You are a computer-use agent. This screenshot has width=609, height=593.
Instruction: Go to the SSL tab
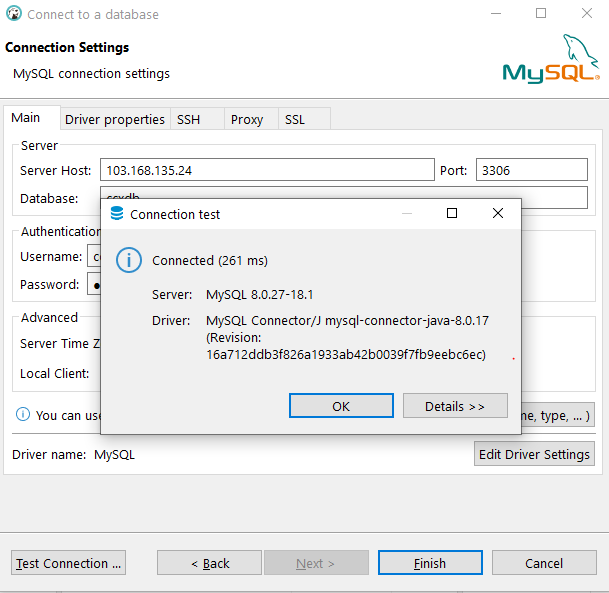[295, 119]
